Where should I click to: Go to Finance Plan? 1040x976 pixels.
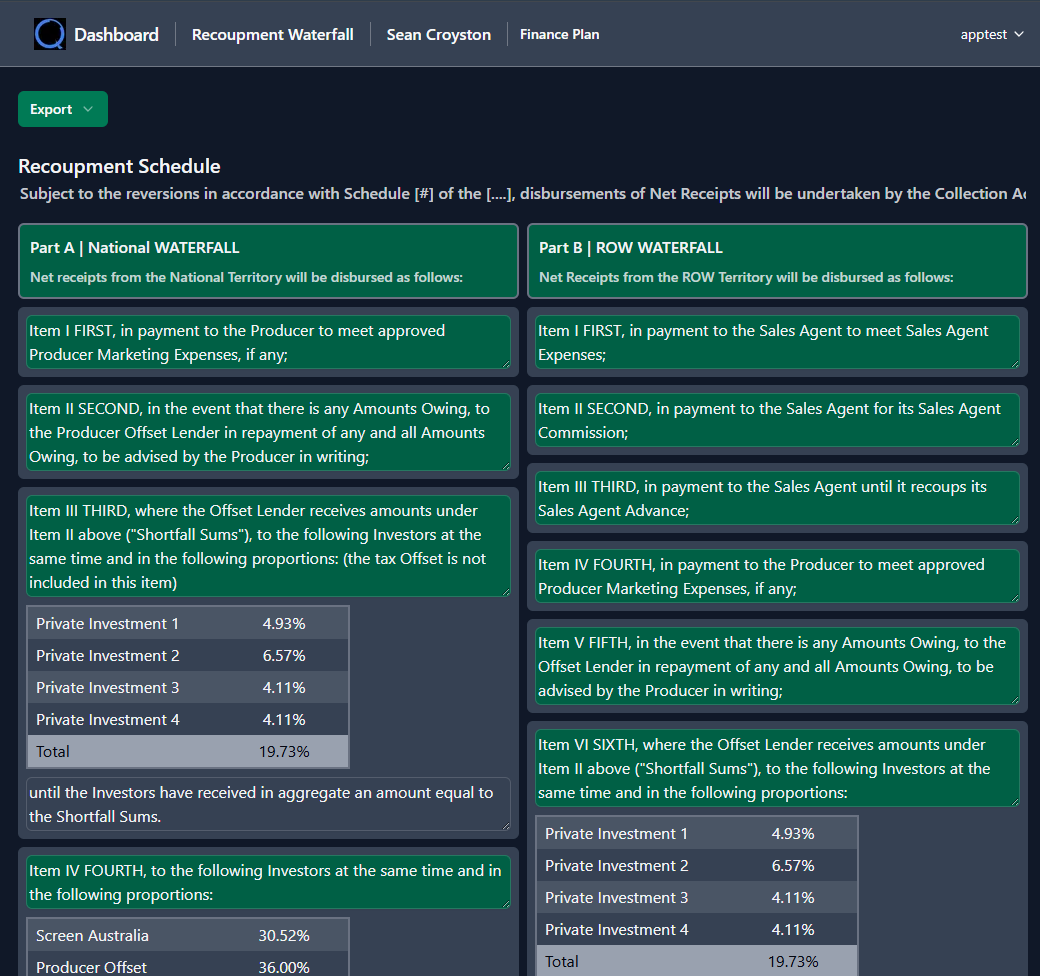pos(559,34)
